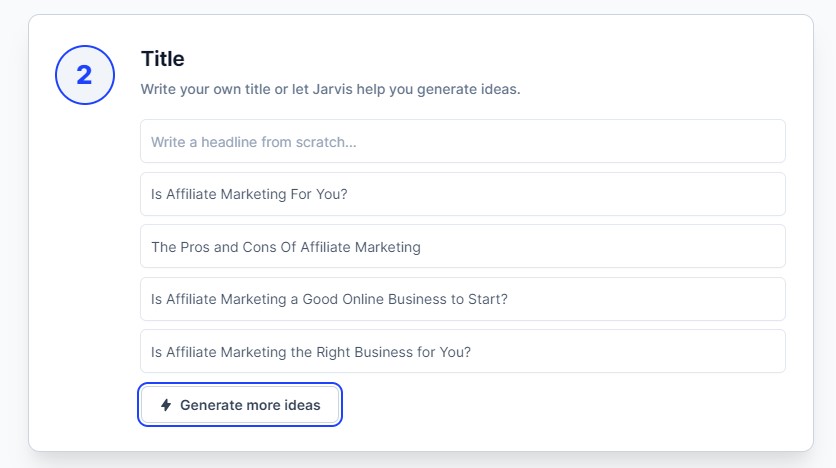Image resolution: width=836 pixels, height=468 pixels.
Task: Click the placeholder text in the headline field
Action: pos(254,142)
